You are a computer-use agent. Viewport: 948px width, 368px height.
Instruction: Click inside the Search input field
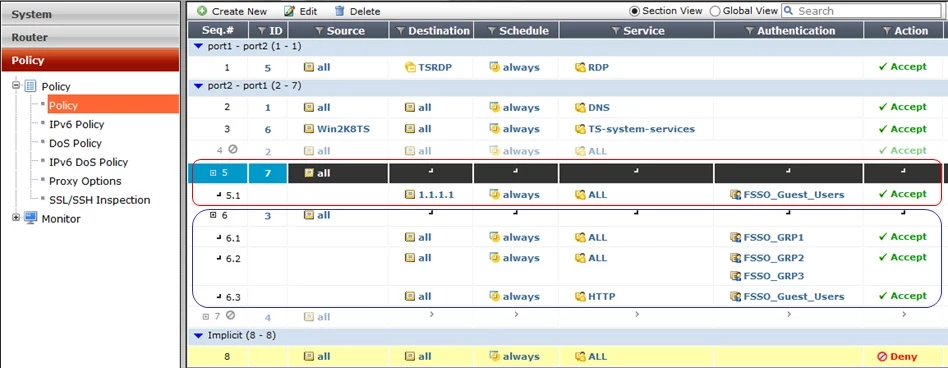(868, 11)
